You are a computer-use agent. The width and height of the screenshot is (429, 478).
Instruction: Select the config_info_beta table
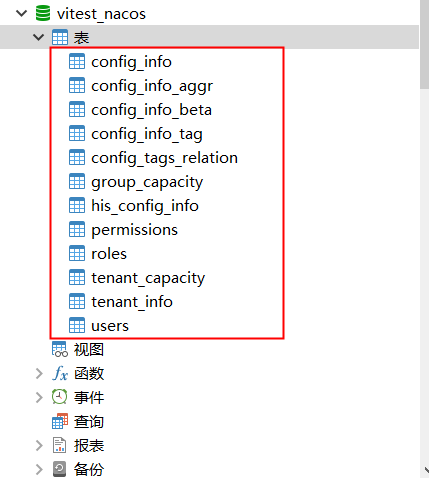pyautogui.click(x=151, y=110)
